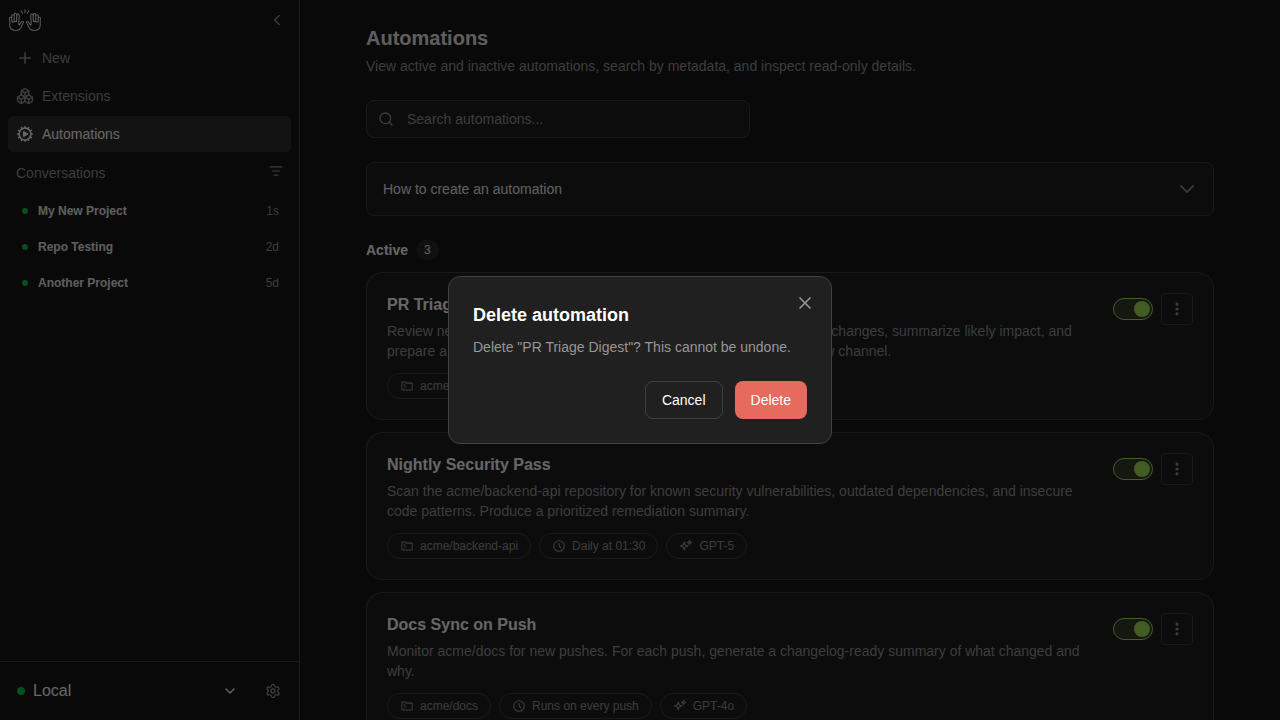
Task: Open the Another Project conversation
Action: tap(149, 283)
